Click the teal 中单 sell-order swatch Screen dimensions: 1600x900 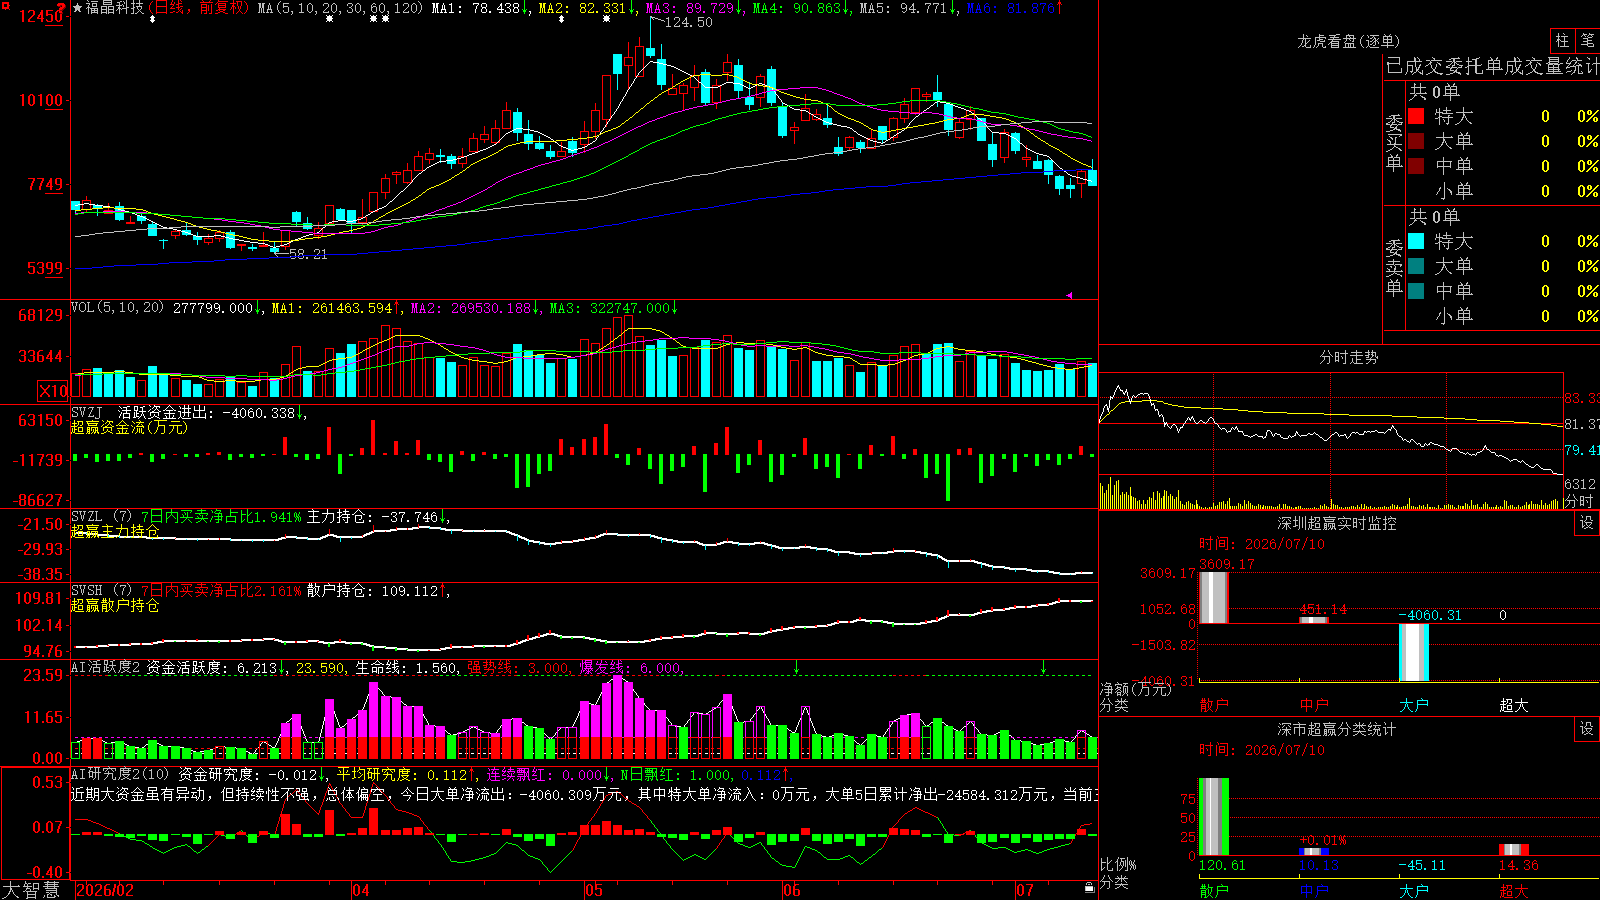(x=1416, y=291)
